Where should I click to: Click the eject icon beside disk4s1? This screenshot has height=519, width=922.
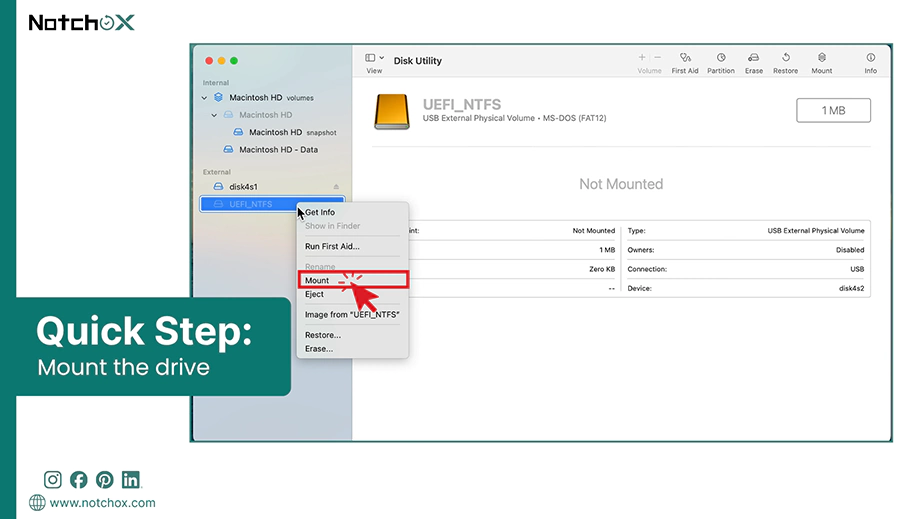click(336, 187)
